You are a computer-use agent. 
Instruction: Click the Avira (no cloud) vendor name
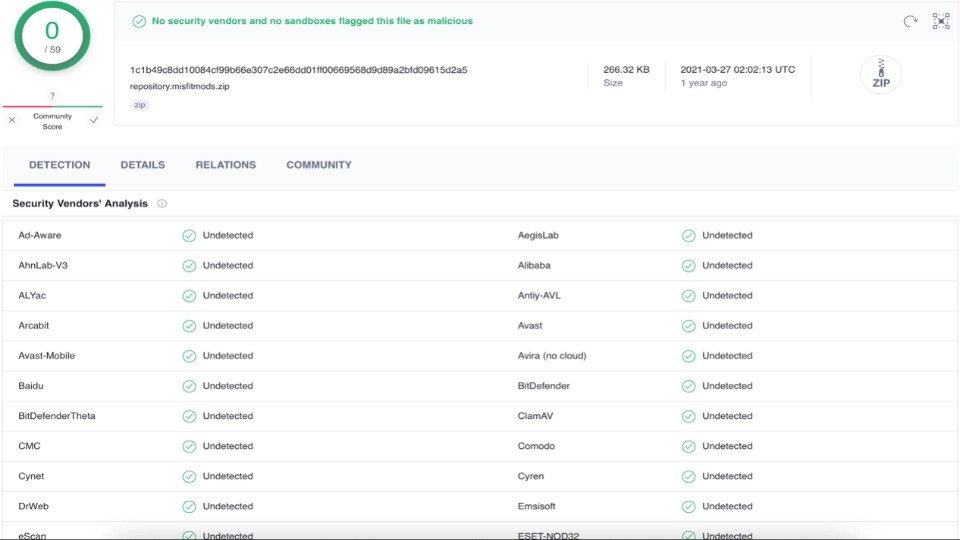[552, 355]
